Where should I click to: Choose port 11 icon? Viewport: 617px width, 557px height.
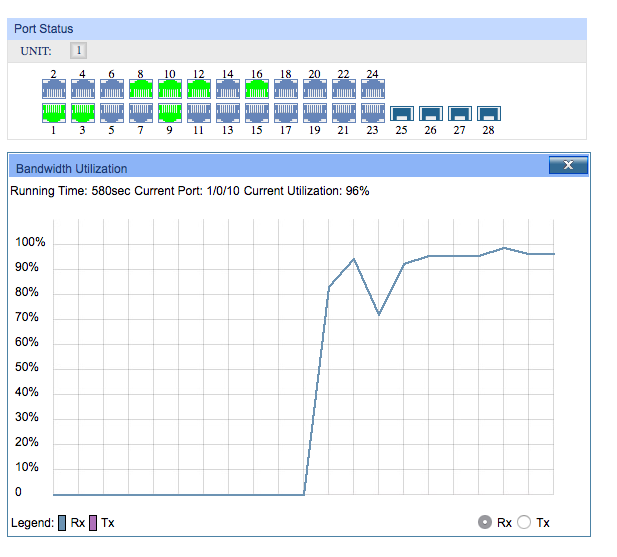point(199,113)
